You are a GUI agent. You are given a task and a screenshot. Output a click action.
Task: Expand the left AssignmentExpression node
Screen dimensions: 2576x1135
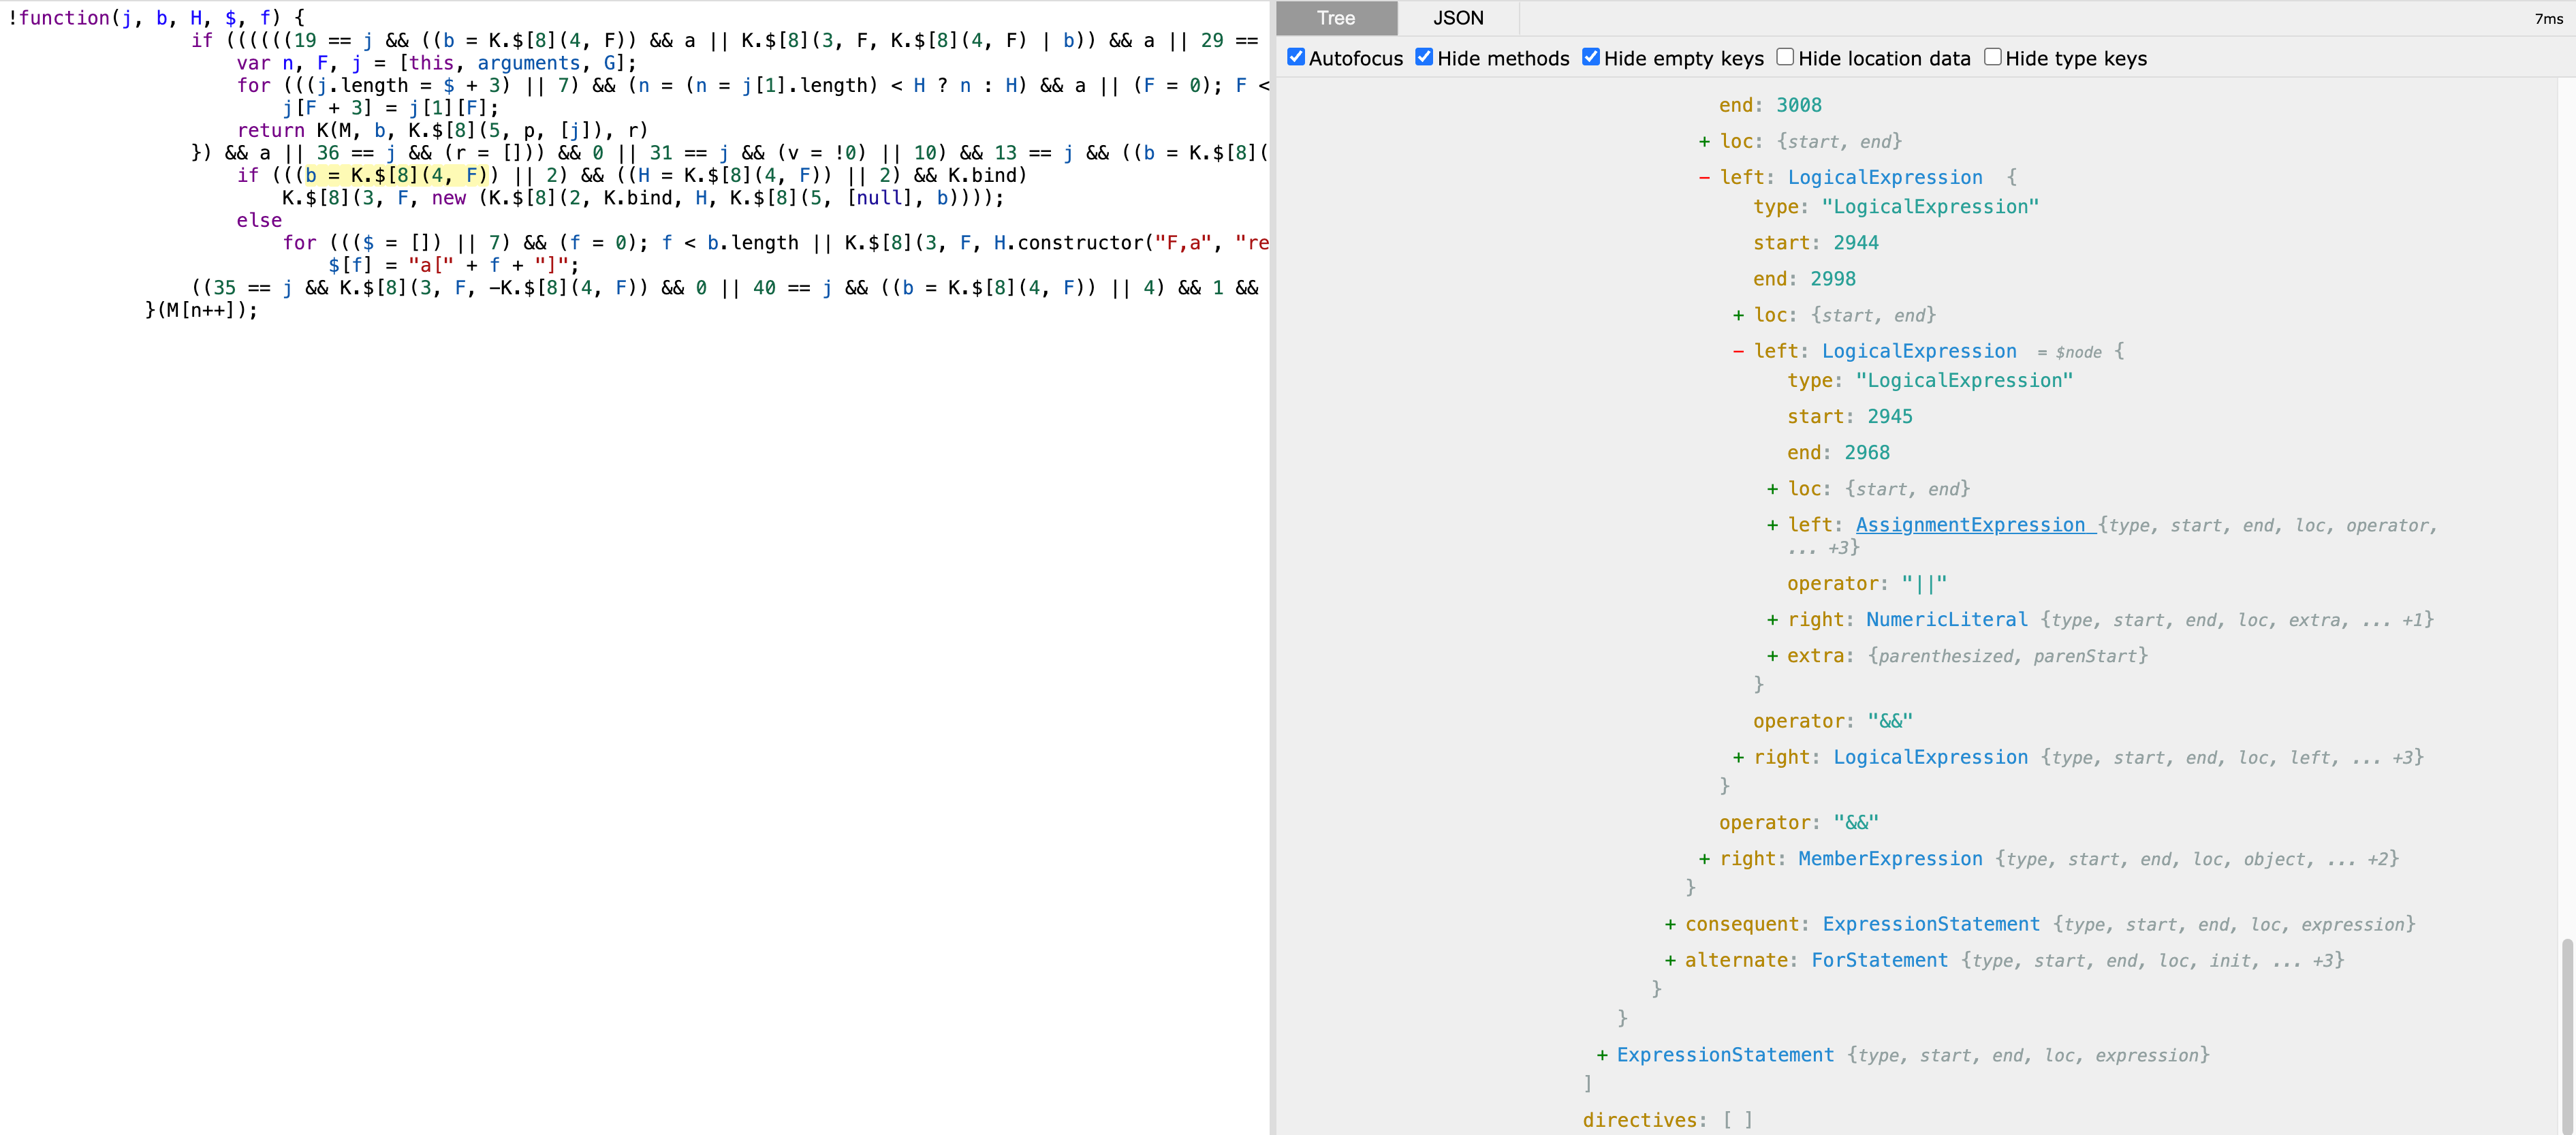pyautogui.click(x=1772, y=526)
